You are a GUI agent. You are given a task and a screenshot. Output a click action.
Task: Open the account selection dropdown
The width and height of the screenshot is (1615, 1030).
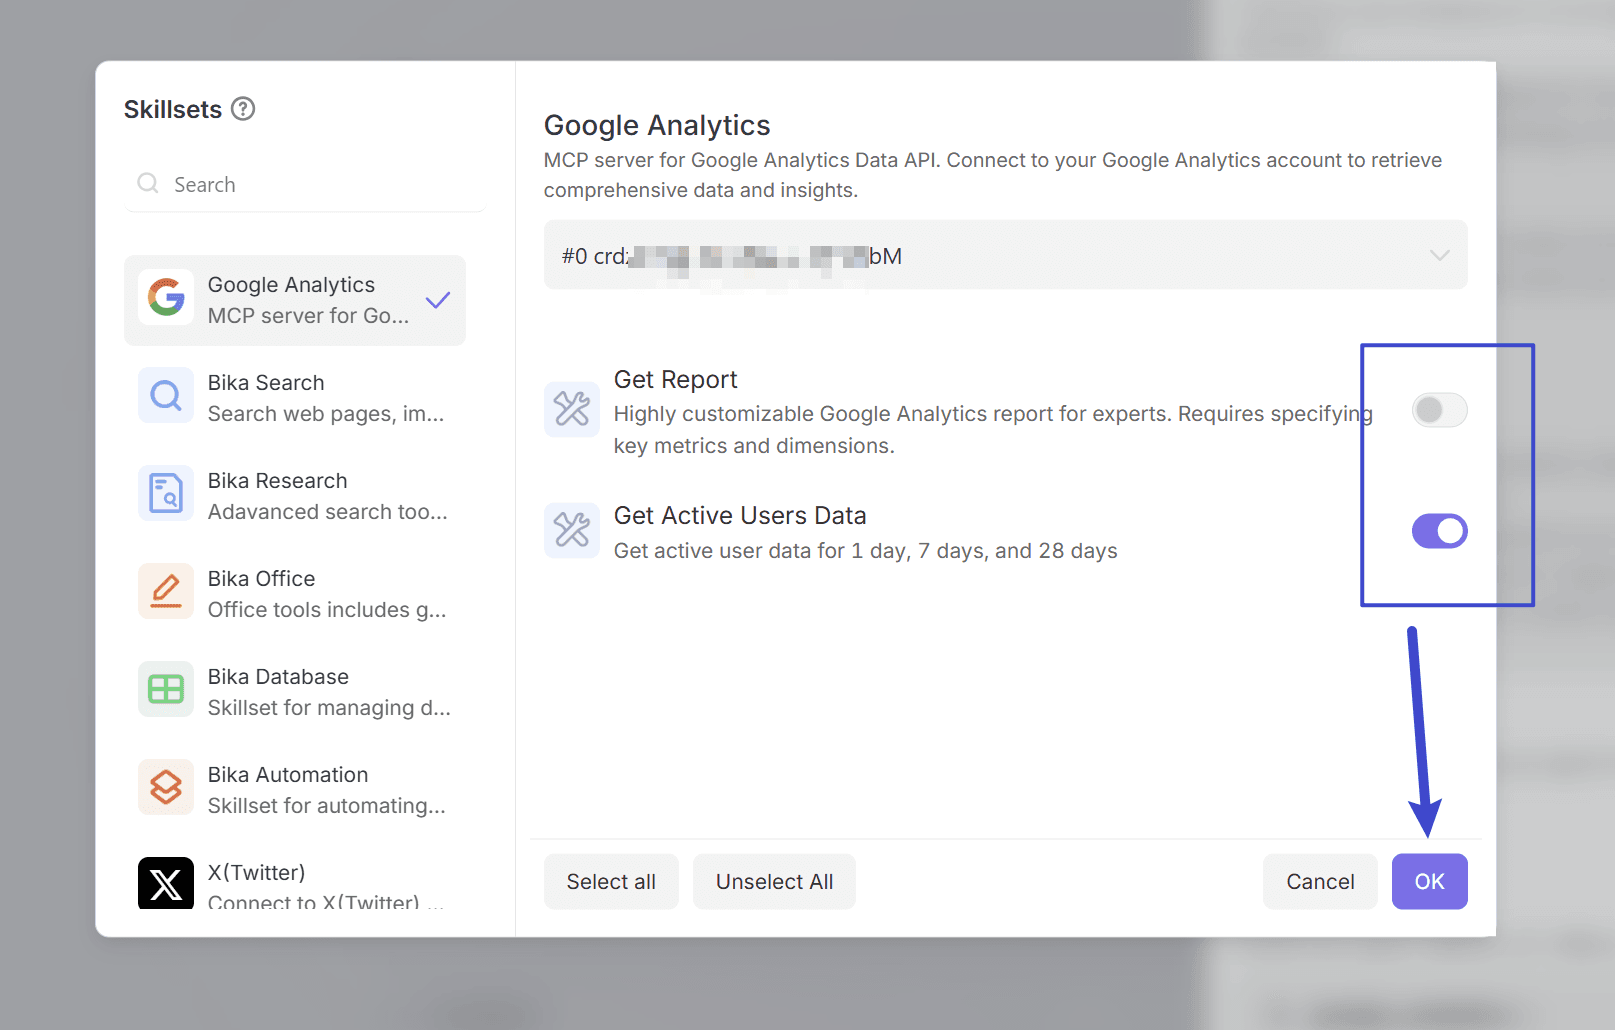[1004, 256]
